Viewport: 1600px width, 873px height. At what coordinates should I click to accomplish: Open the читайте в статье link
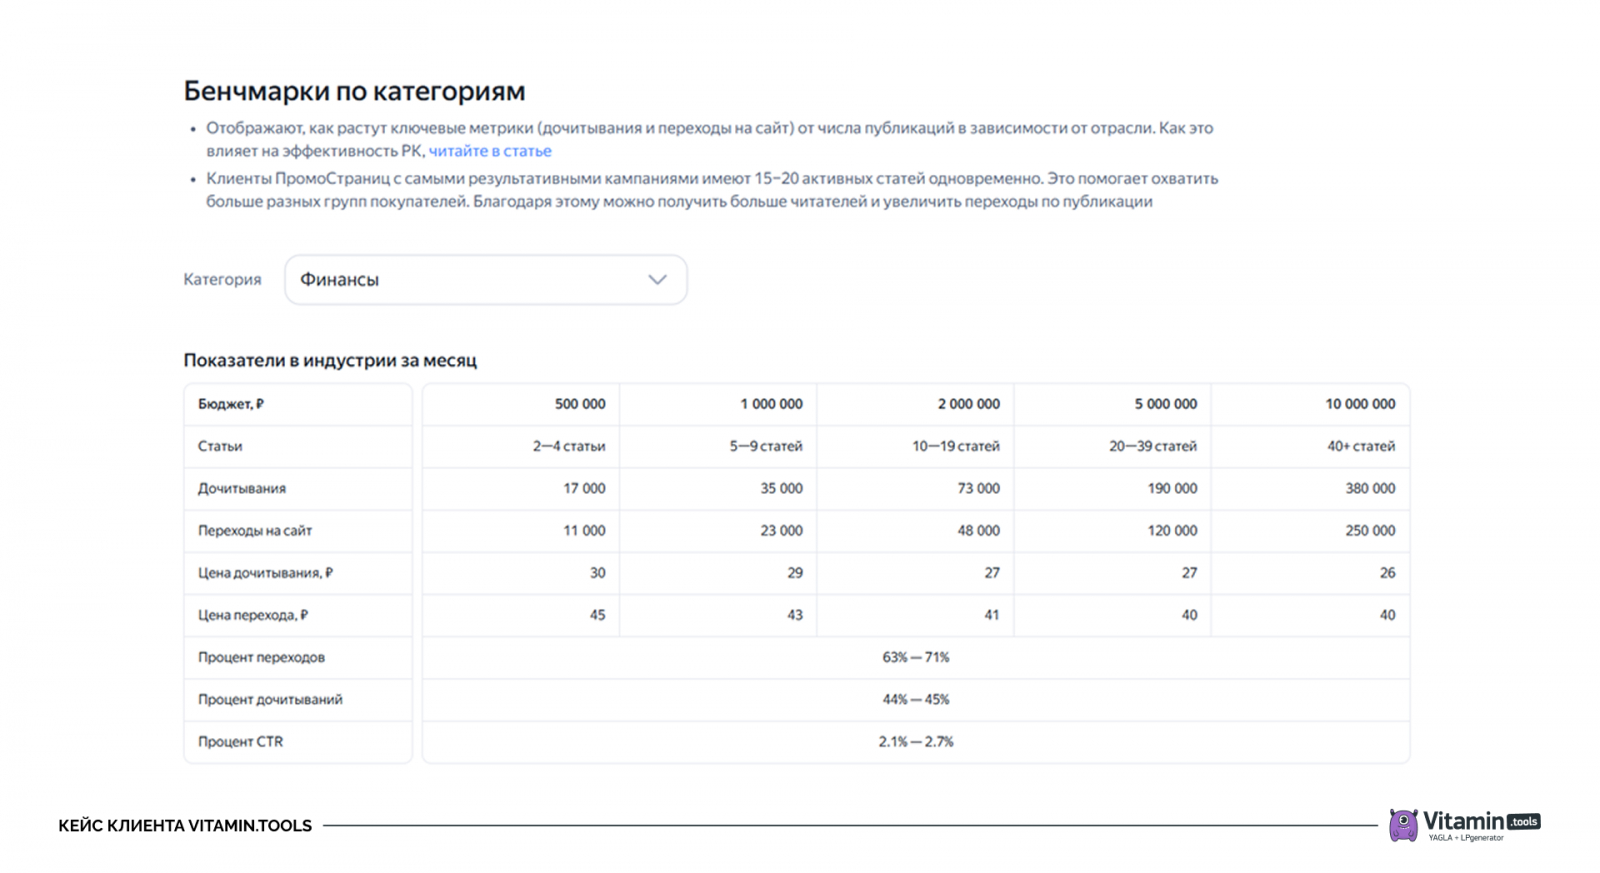tap(490, 151)
